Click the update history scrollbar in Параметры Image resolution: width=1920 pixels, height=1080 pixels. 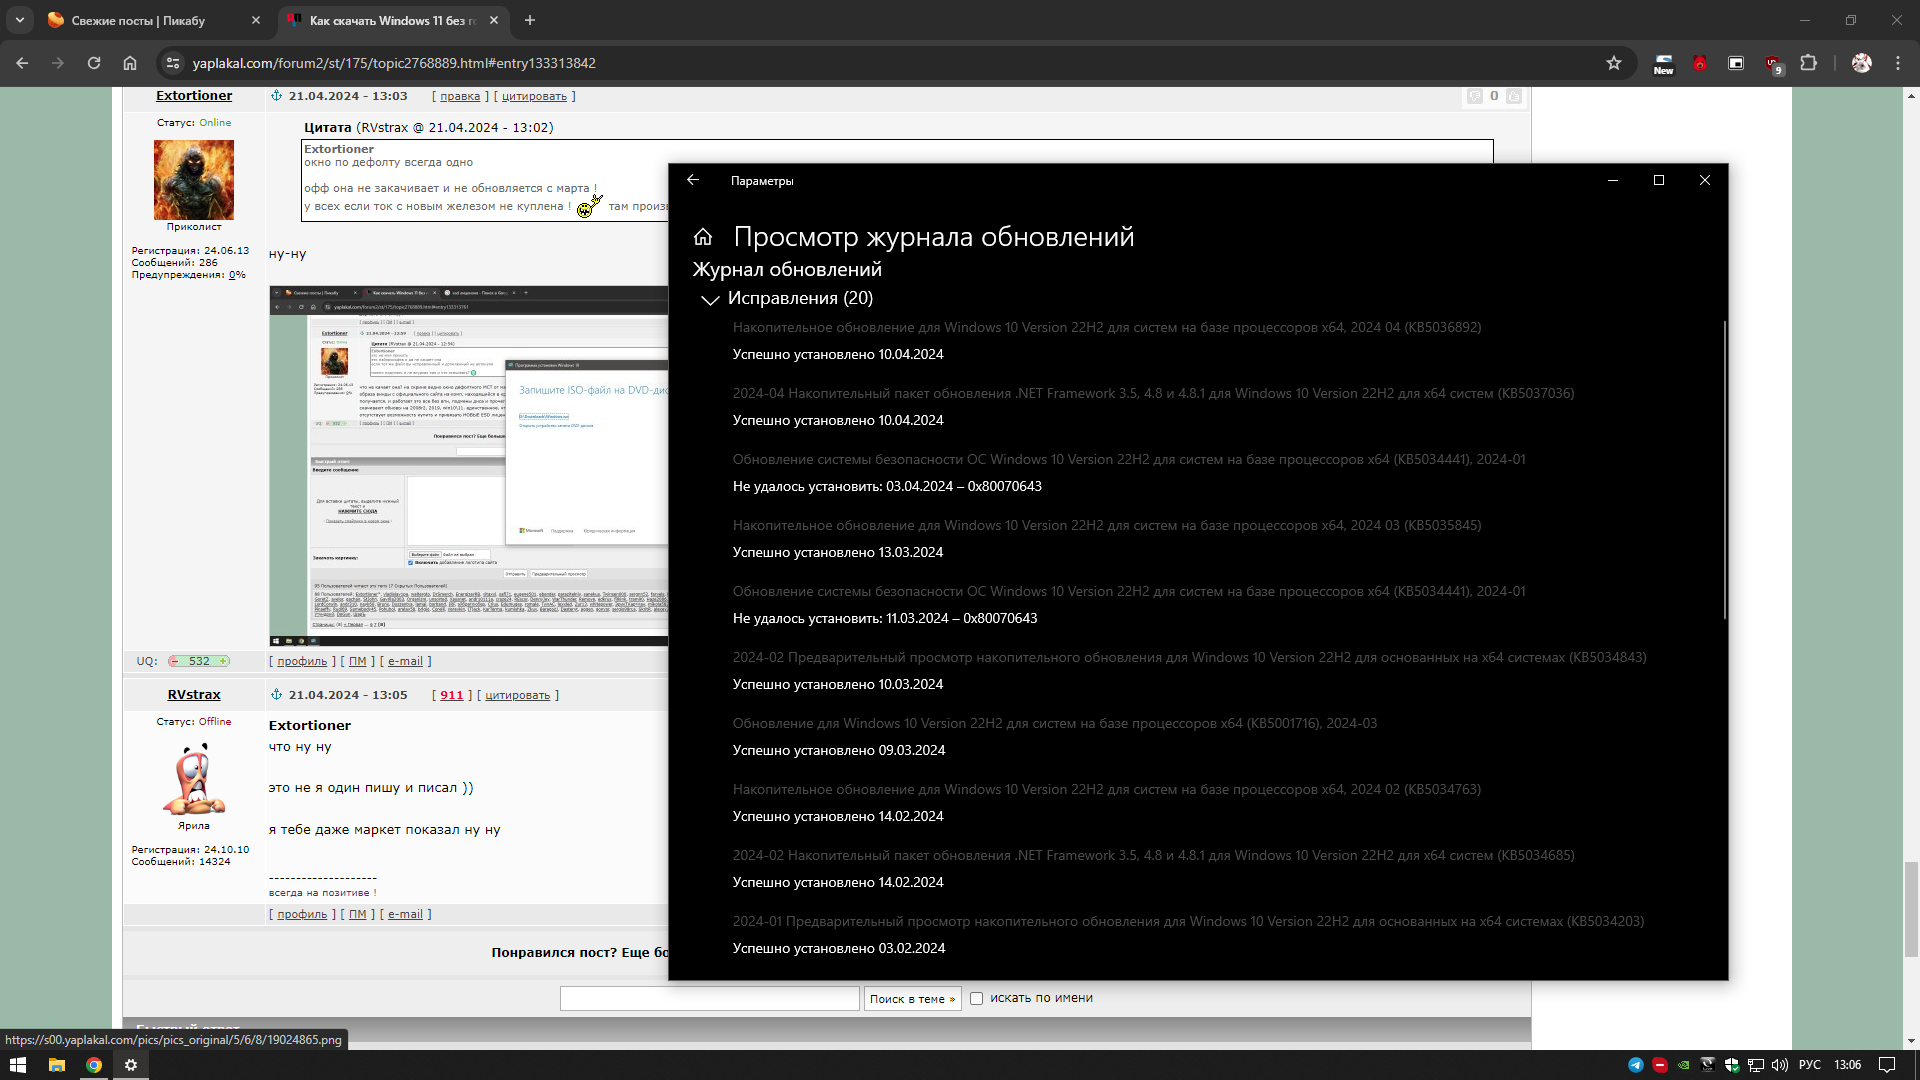(x=1724, y=470)
